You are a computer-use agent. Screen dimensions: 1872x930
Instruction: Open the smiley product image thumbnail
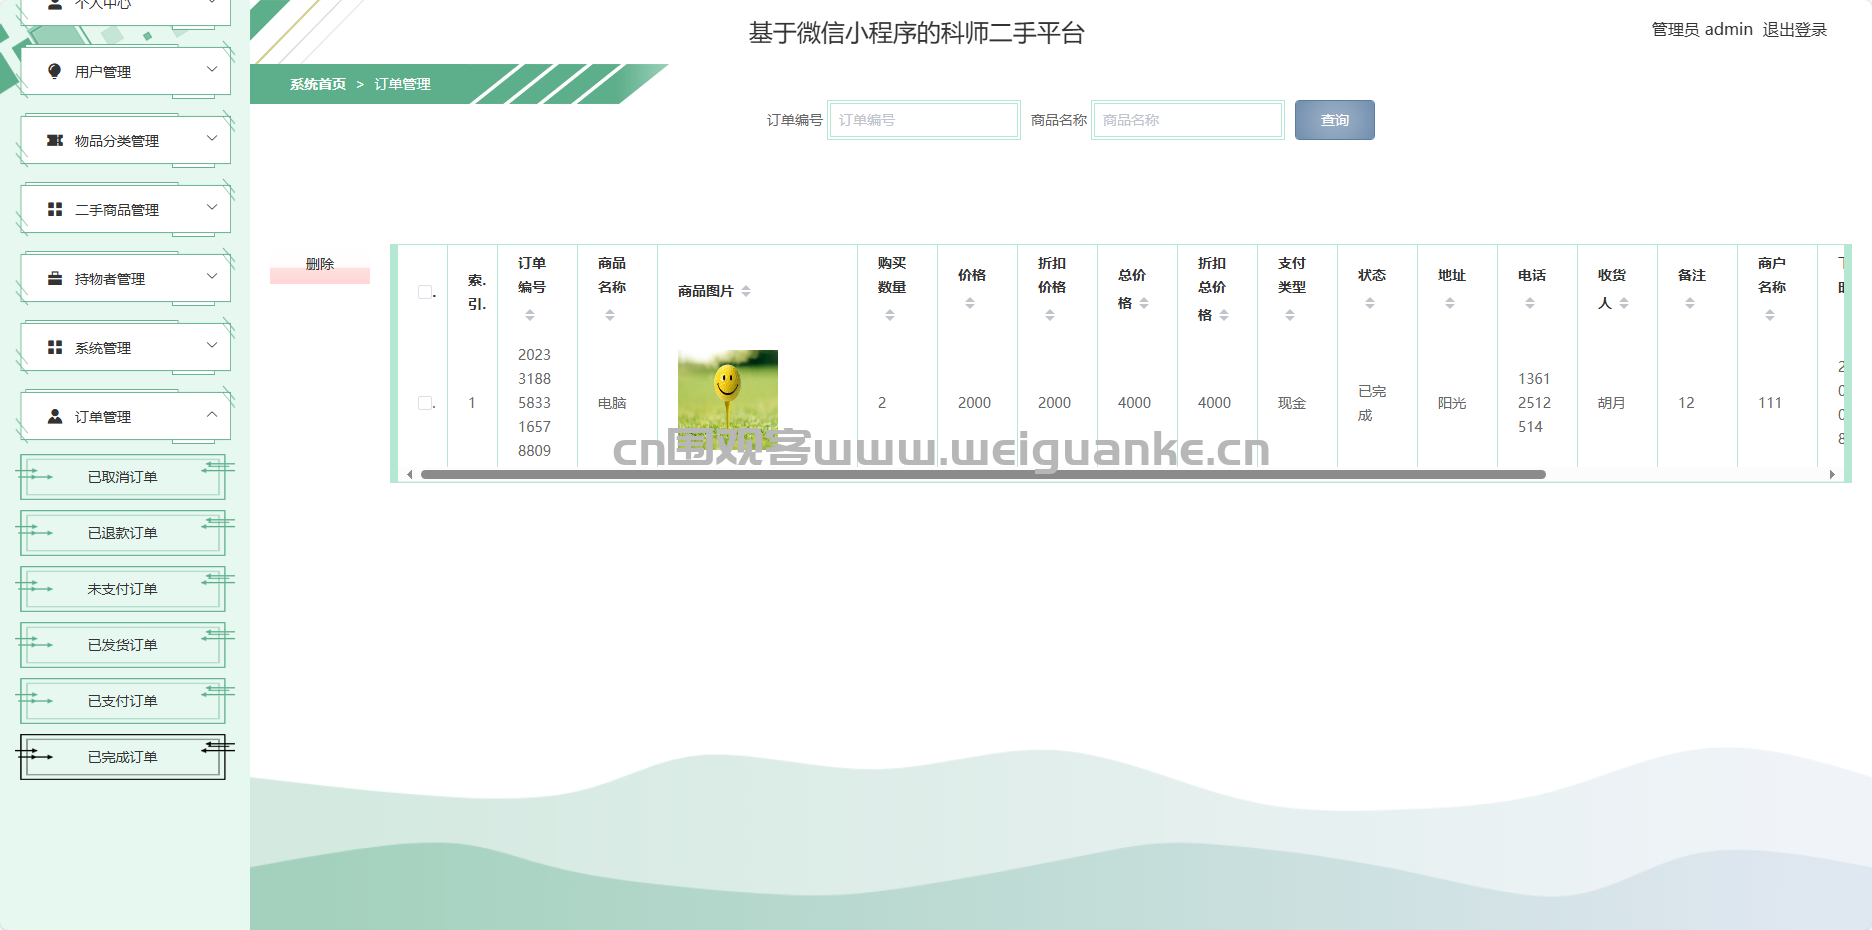tap(728, 399)
